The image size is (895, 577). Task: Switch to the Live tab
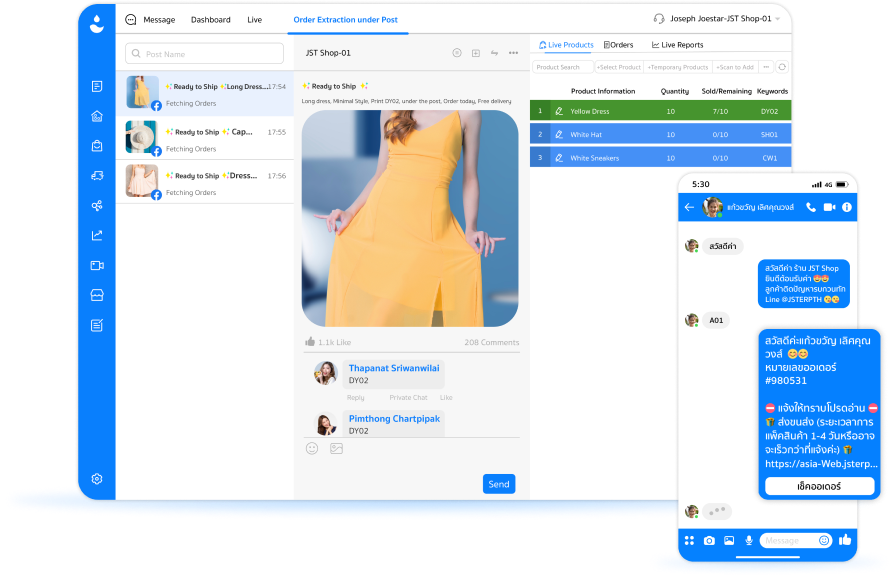point(255,20)
